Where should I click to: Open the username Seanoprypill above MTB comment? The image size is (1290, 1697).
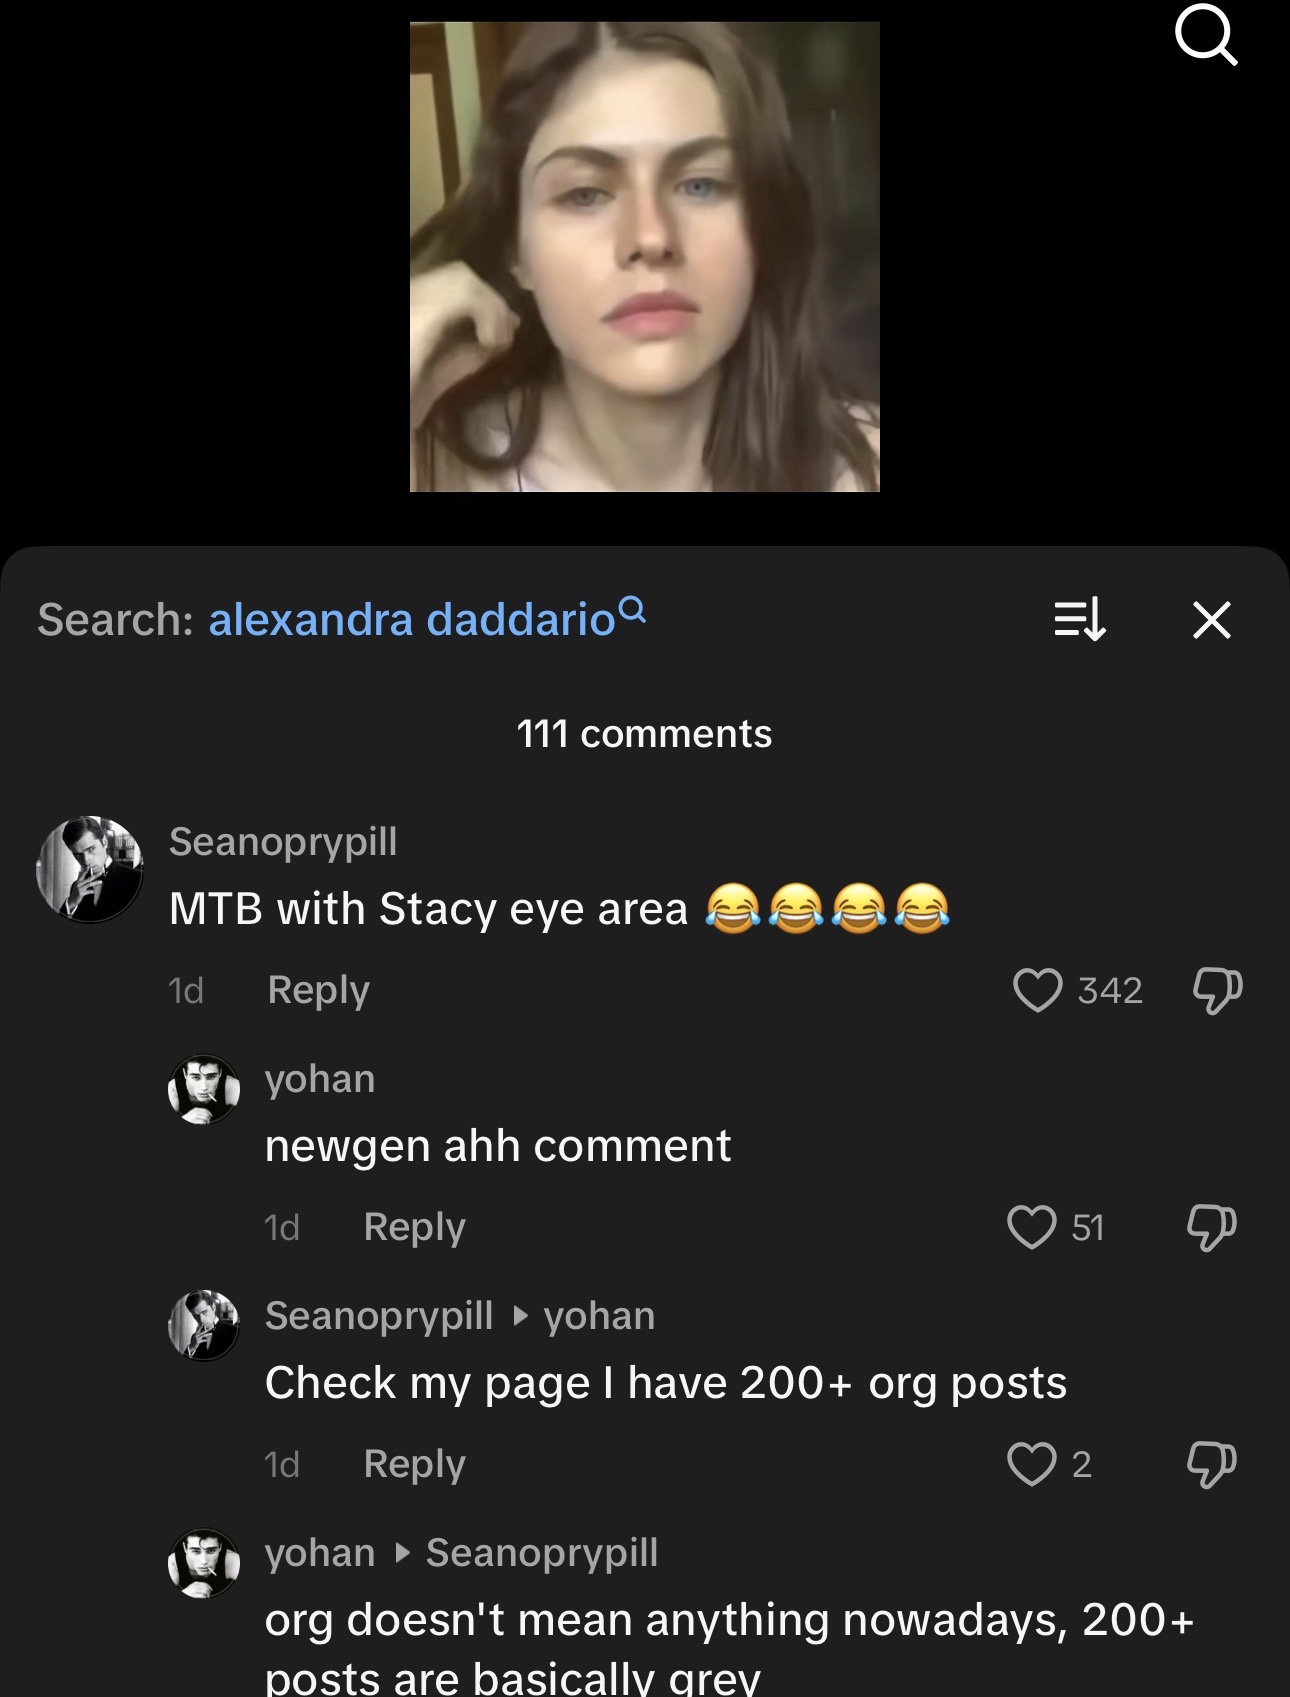[x=283, y=842]
